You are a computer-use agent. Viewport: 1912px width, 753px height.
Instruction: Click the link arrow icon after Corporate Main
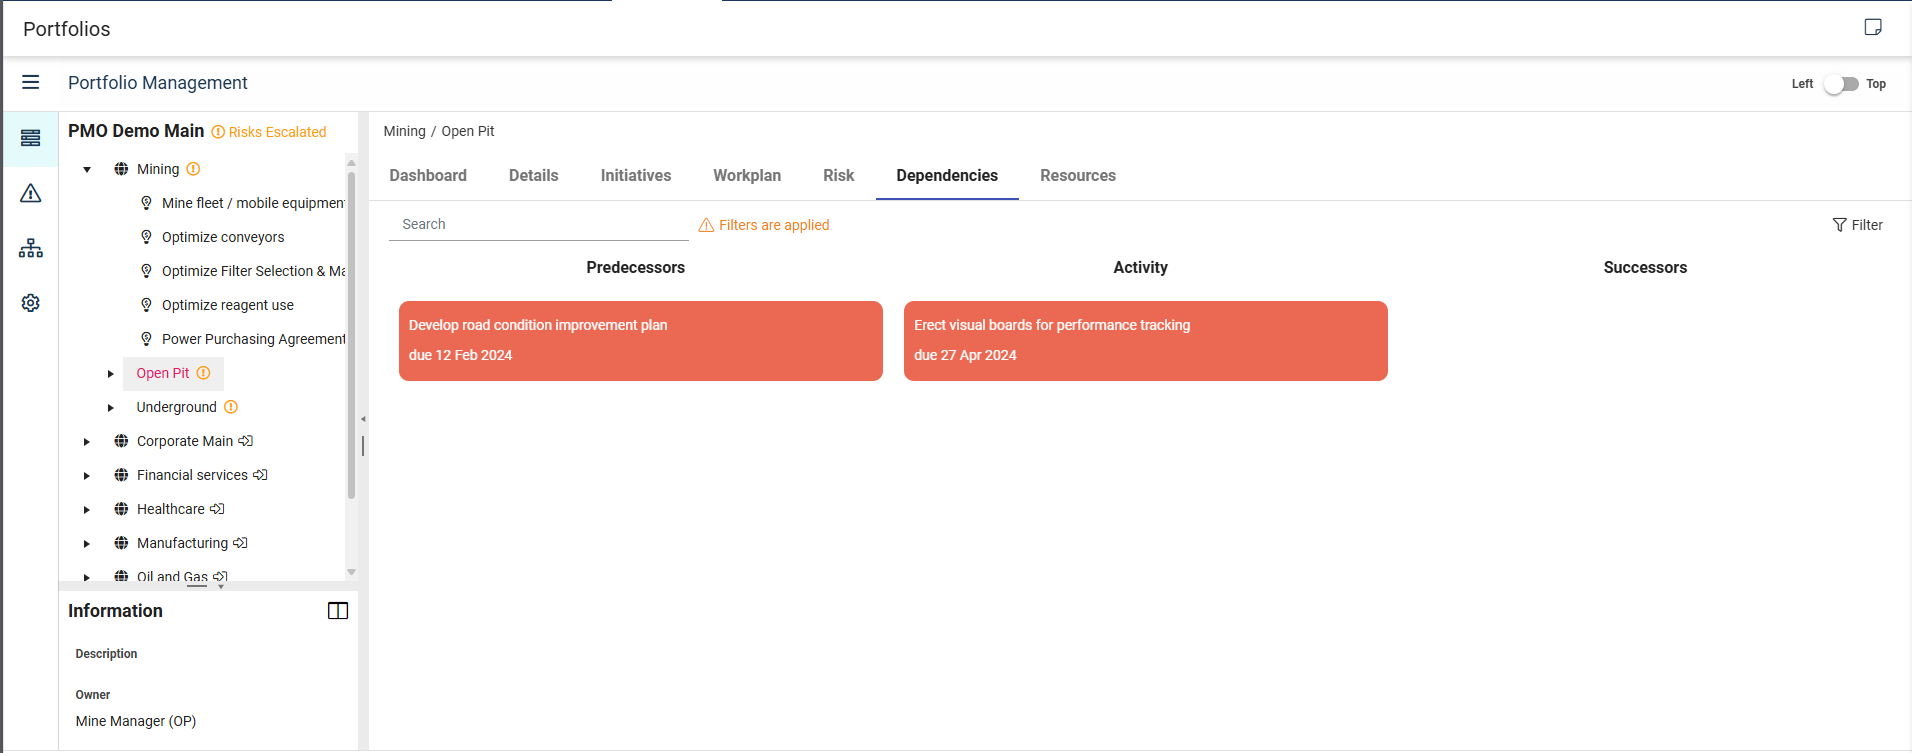click(x=246, y=441)
